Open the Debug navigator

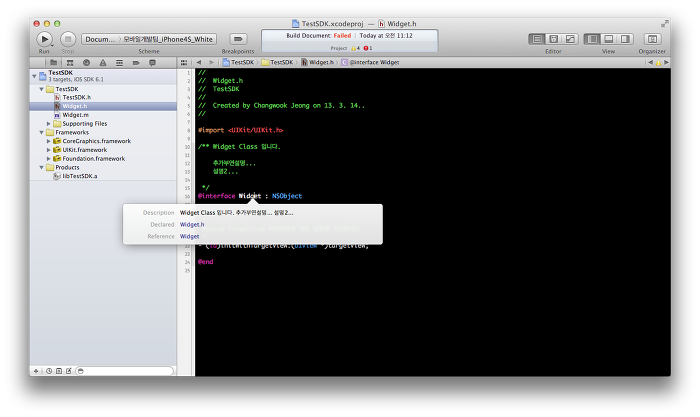(x=119, y=63)
